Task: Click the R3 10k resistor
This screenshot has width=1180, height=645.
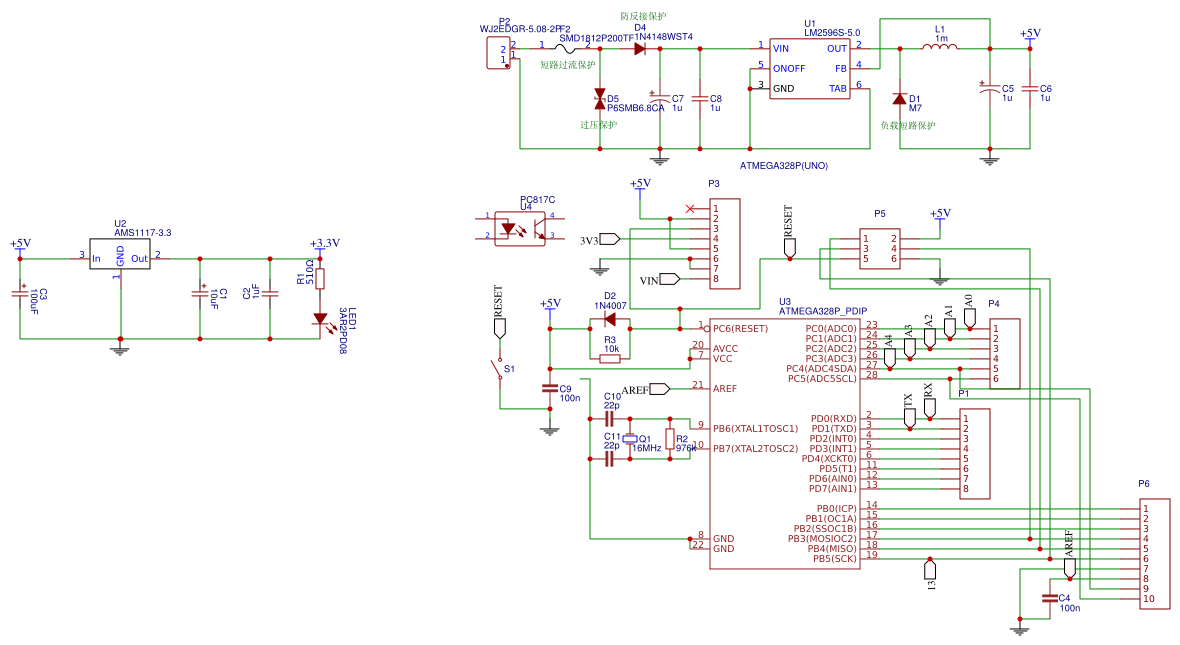Action: click(x=610, y=358)
